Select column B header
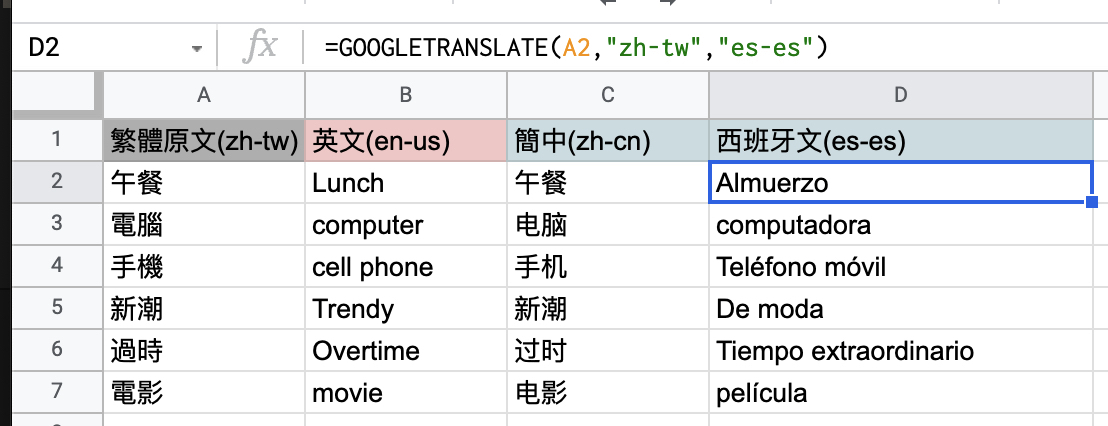This screenshot has width=1108, height=426. click(x=405, y=95)
